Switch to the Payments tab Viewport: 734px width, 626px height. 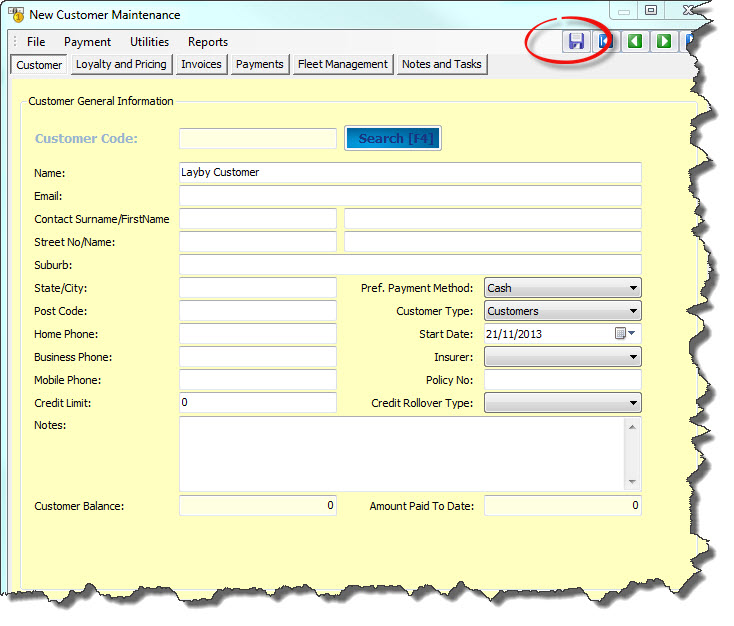[260, 64]
